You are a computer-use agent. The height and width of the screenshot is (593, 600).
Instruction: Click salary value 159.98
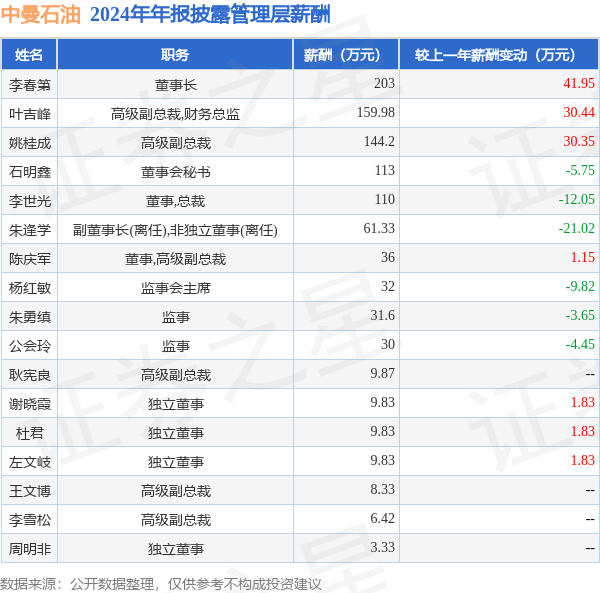click(376, 112)
